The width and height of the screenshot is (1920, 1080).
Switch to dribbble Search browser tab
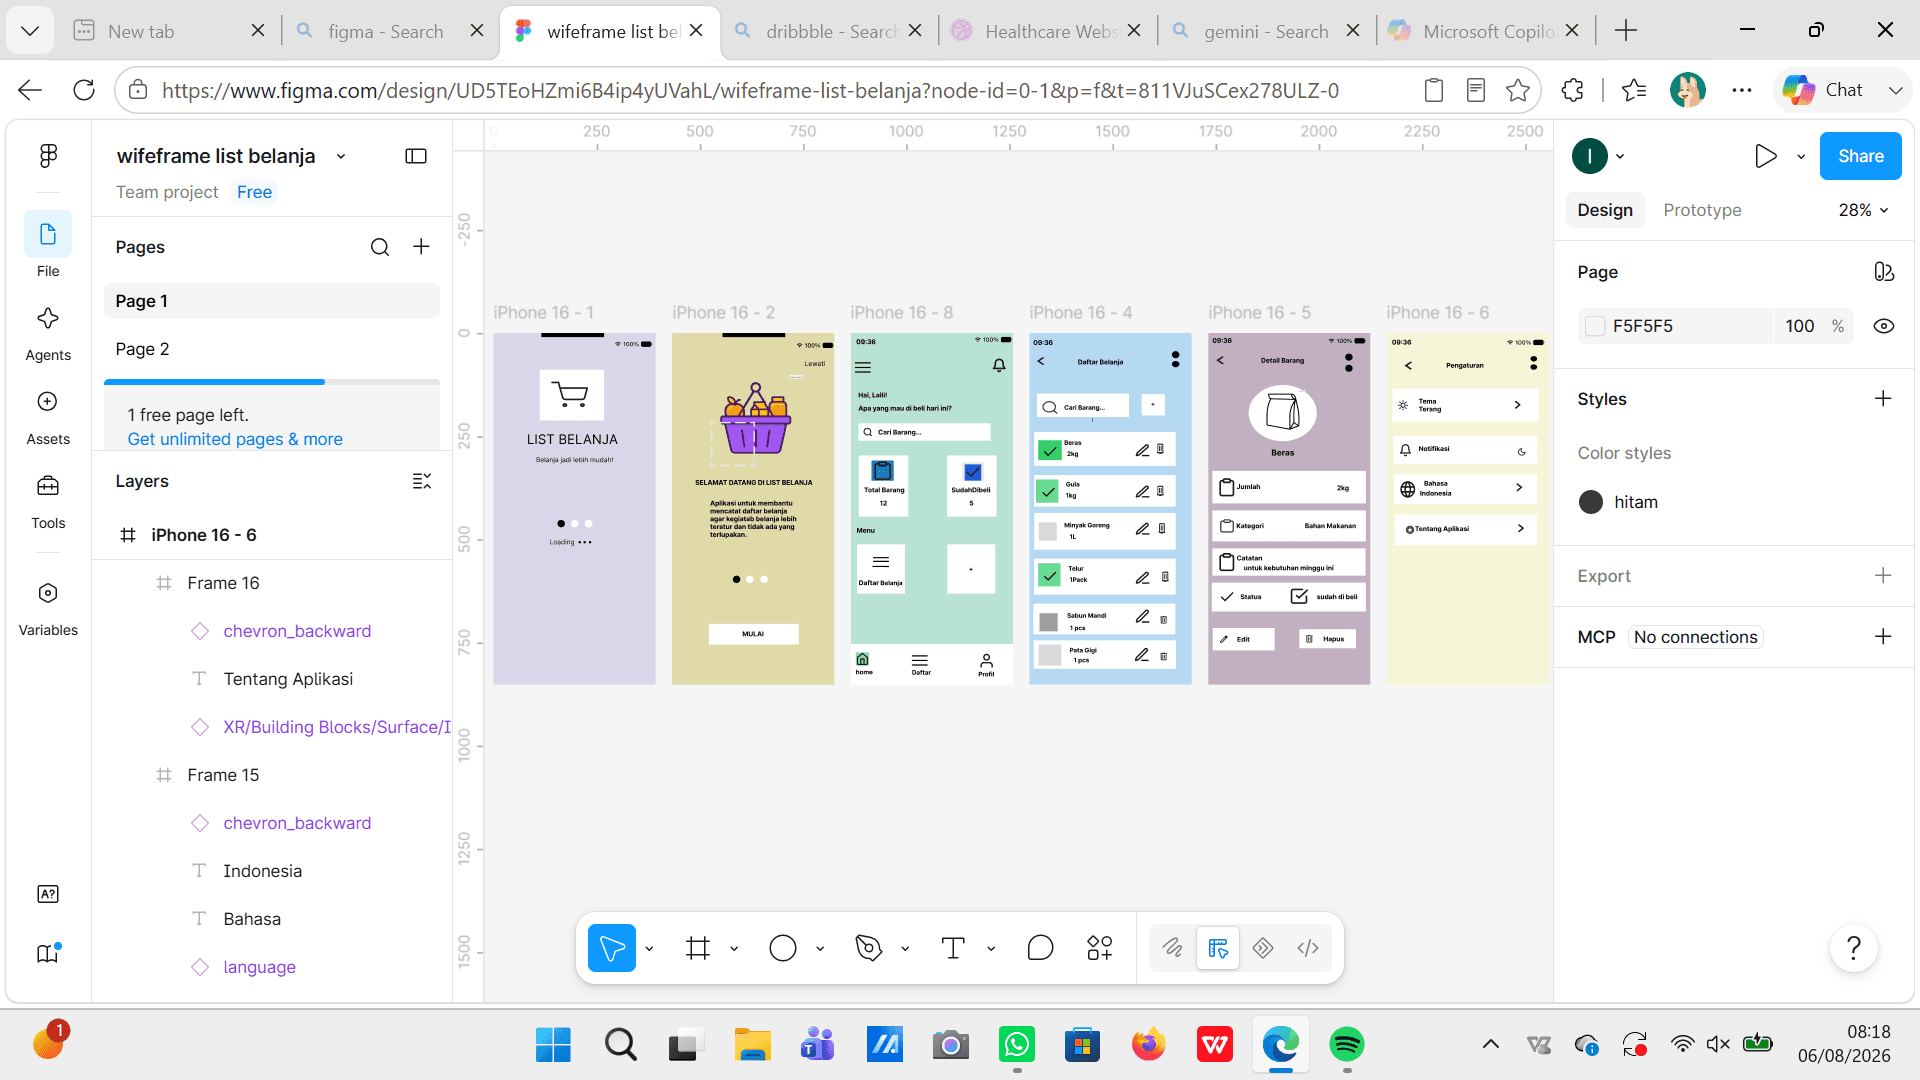[829, 31]
